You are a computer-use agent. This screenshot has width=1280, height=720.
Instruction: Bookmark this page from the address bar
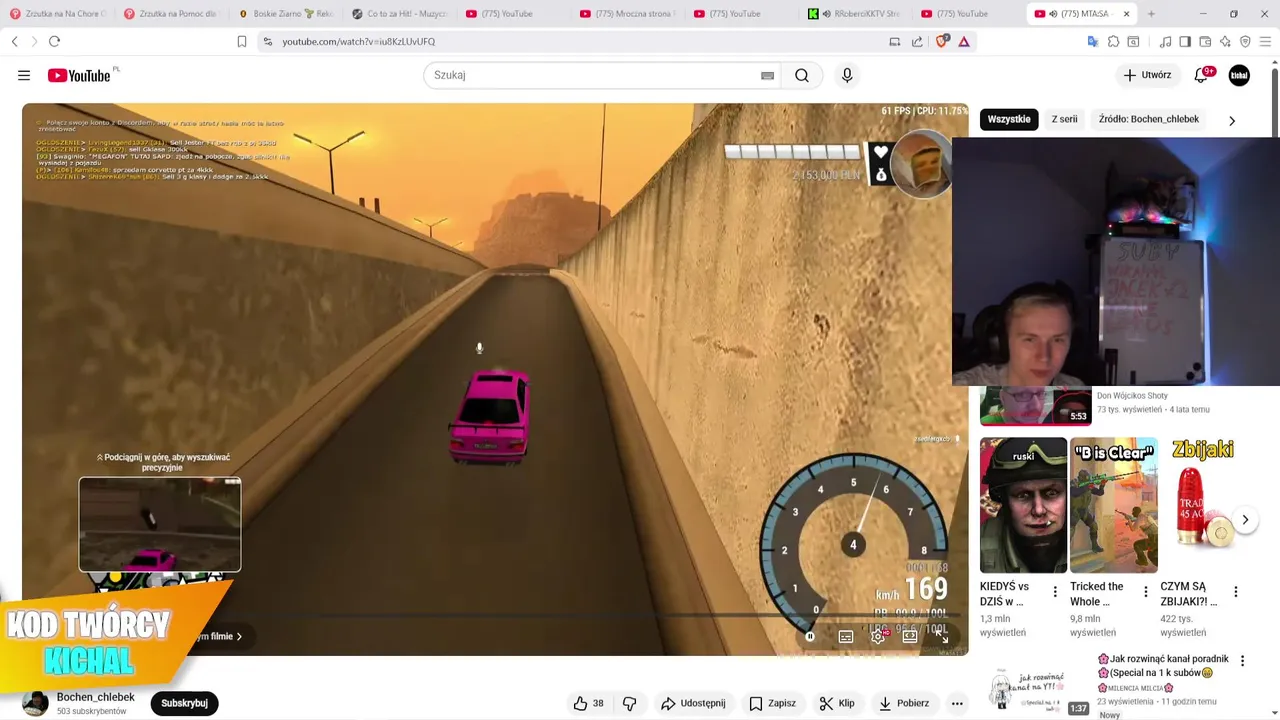point(242,41)
